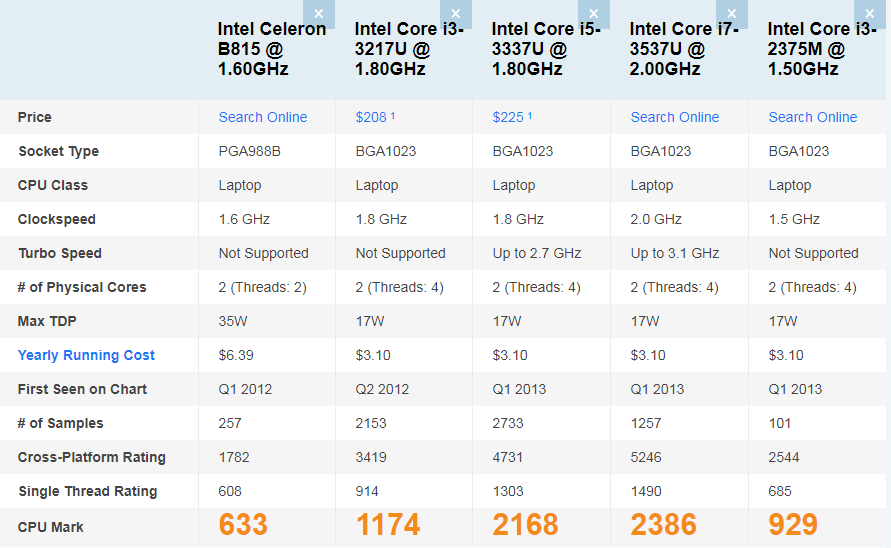This screenshot has width=891, height=548.
Task: Click the Intel Celeron B815 heading
Action: point(272,49)
